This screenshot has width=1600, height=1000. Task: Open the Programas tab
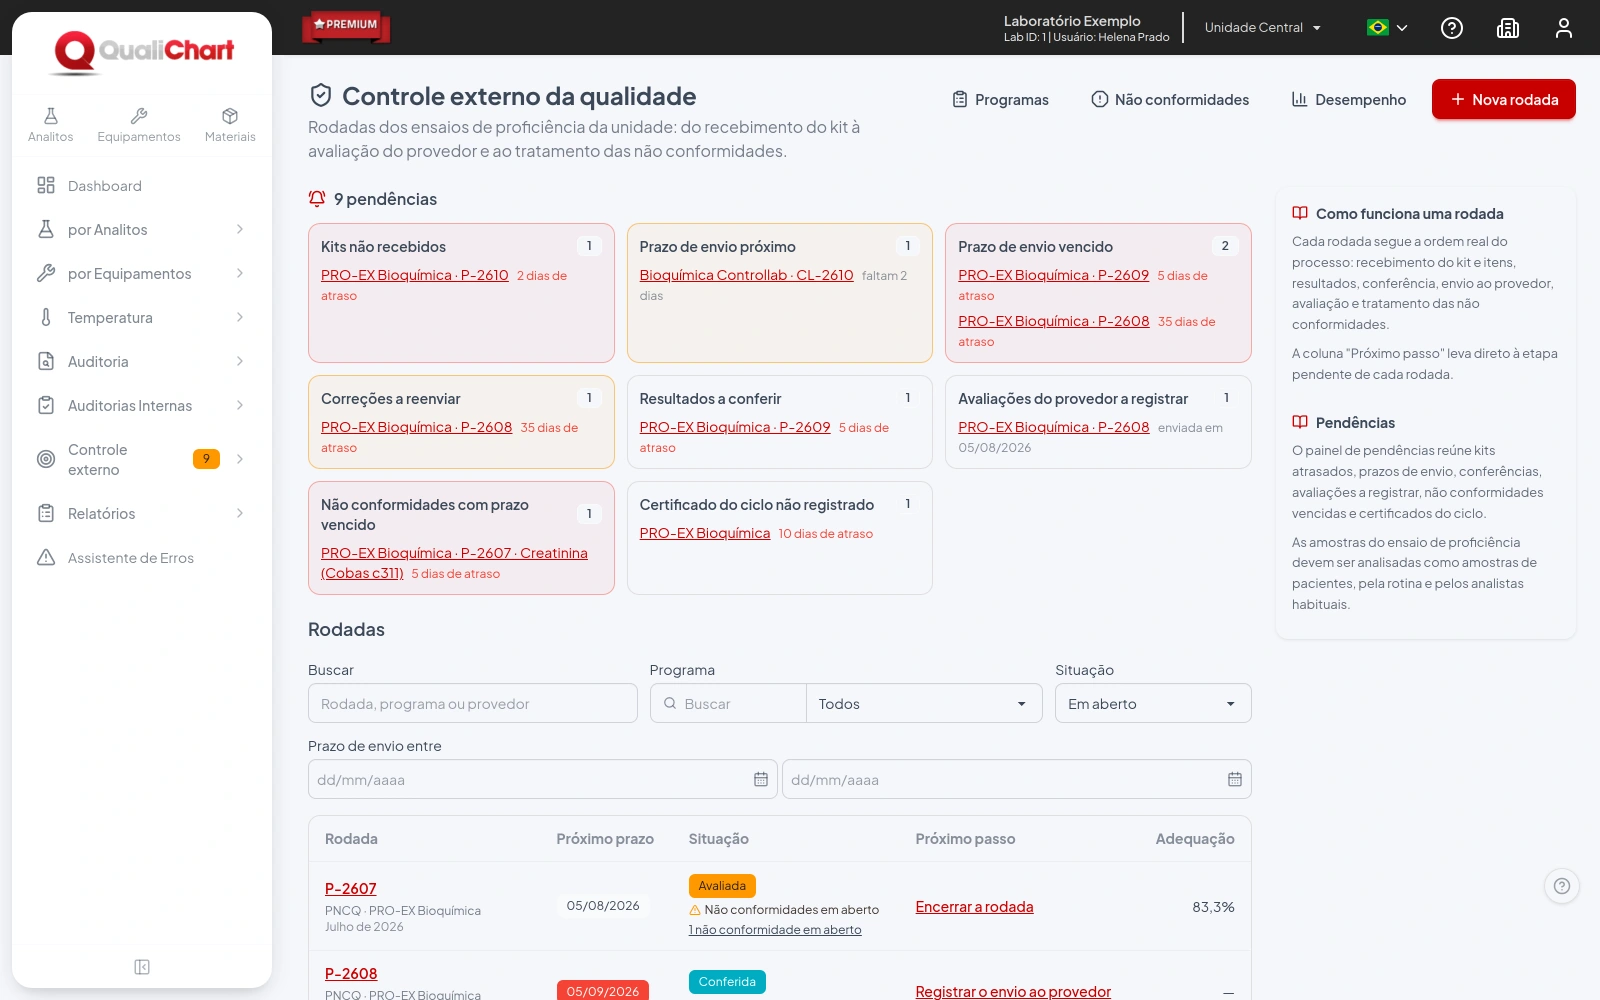tap(1000, 99)
